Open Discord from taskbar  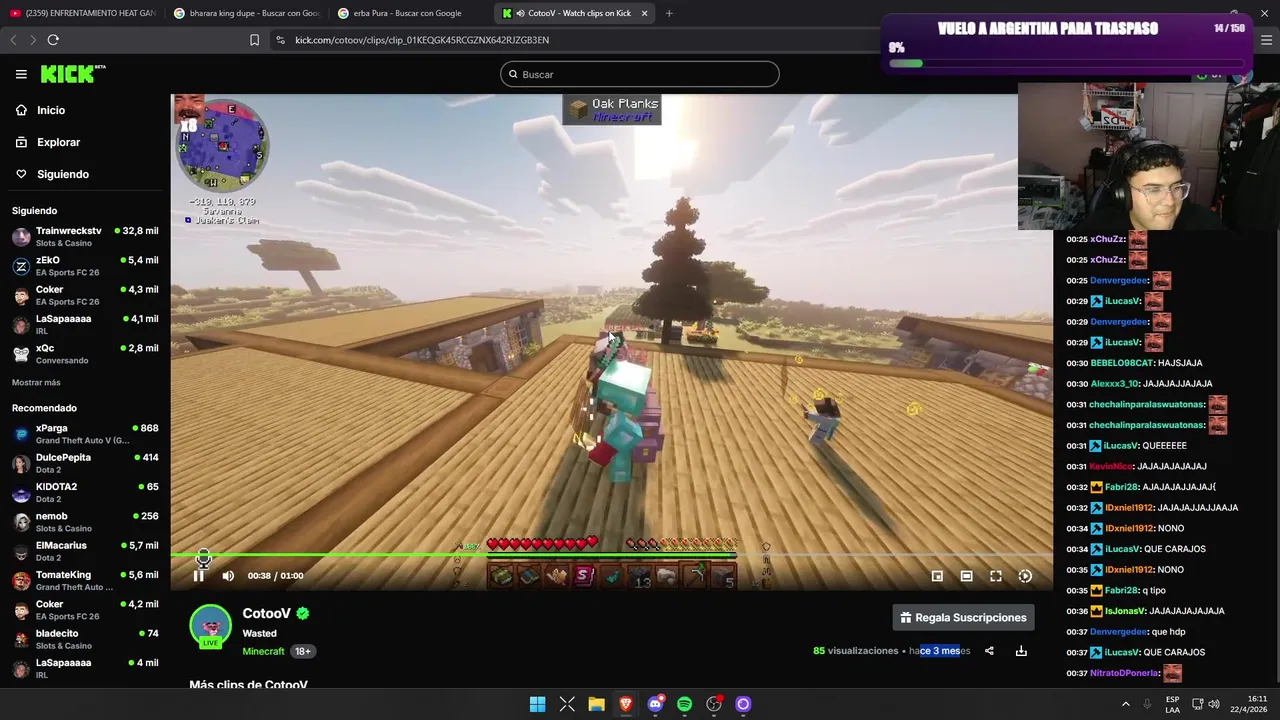pyautogui.click(x=655, y=704)
